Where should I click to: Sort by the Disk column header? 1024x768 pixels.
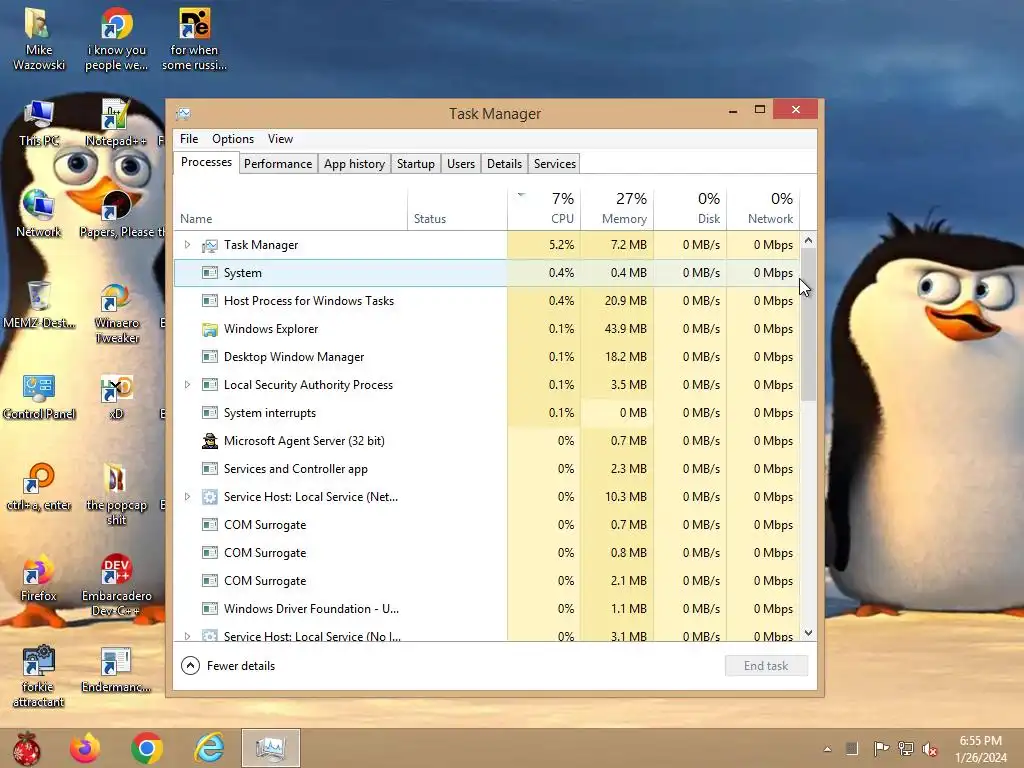(690, 208)
